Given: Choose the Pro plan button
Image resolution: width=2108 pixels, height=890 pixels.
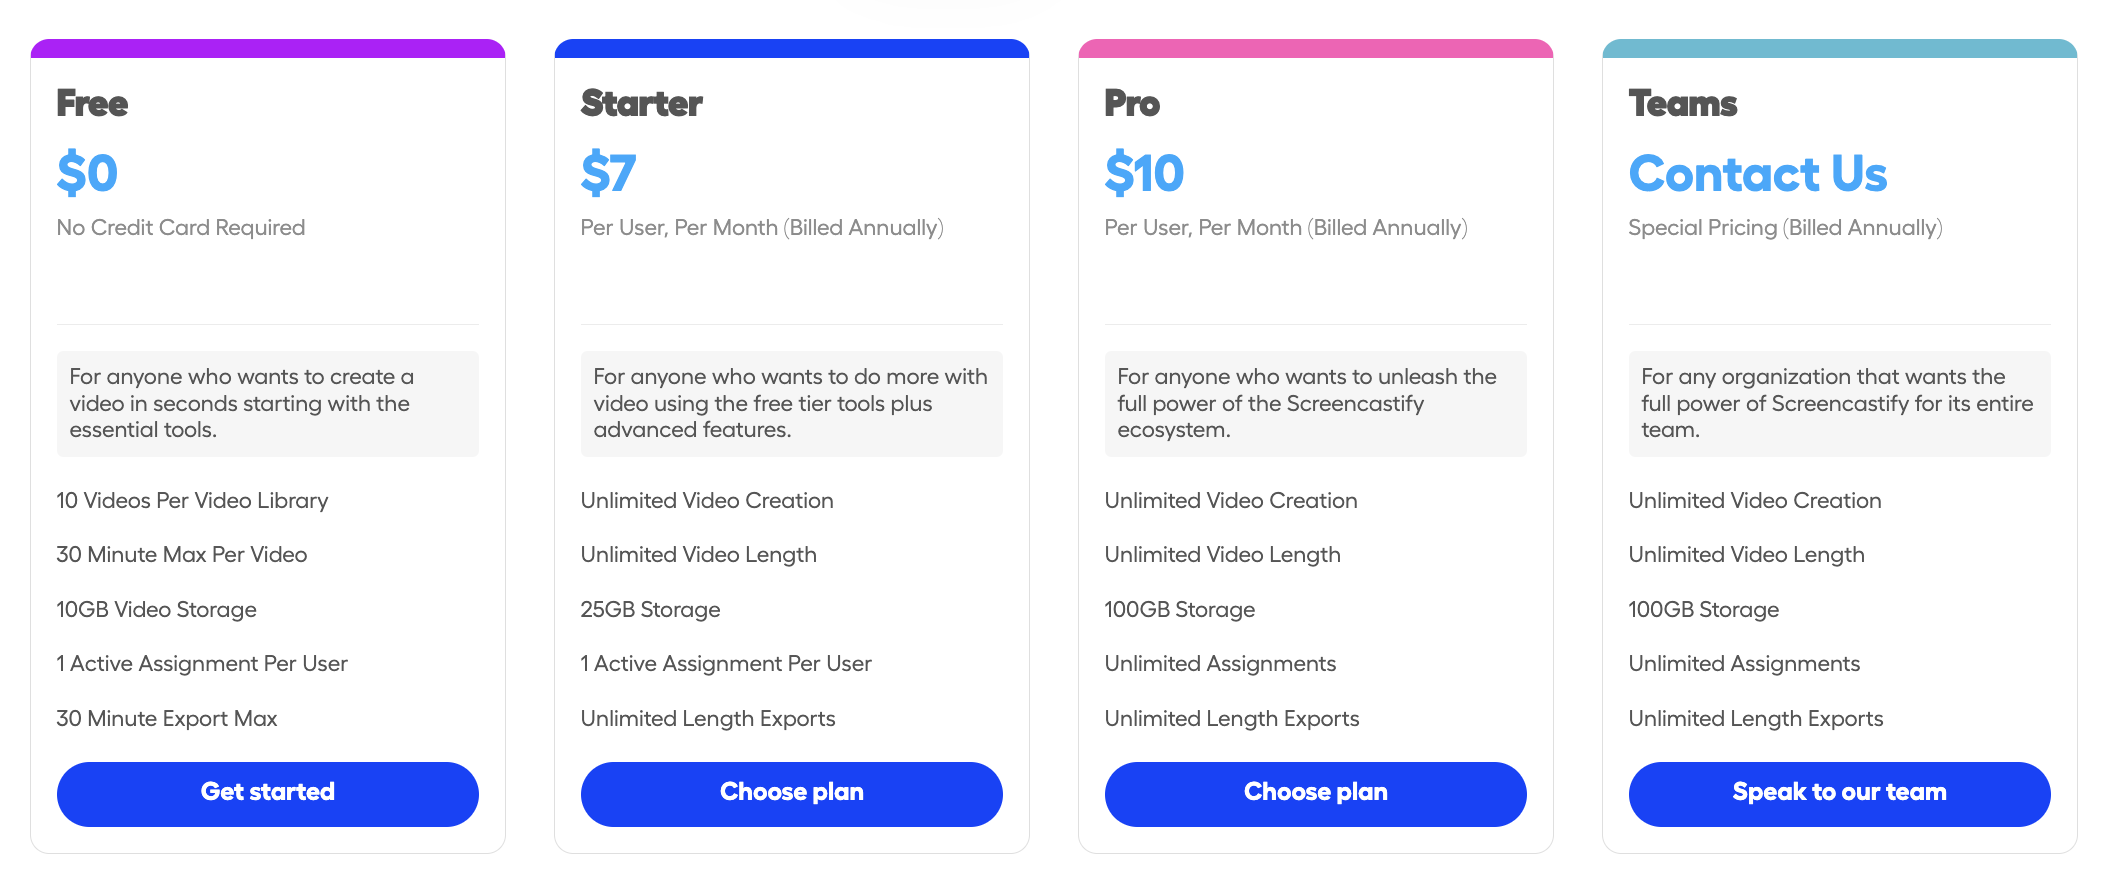Looking at the screenshot, I should click(x=1315, y=794).
